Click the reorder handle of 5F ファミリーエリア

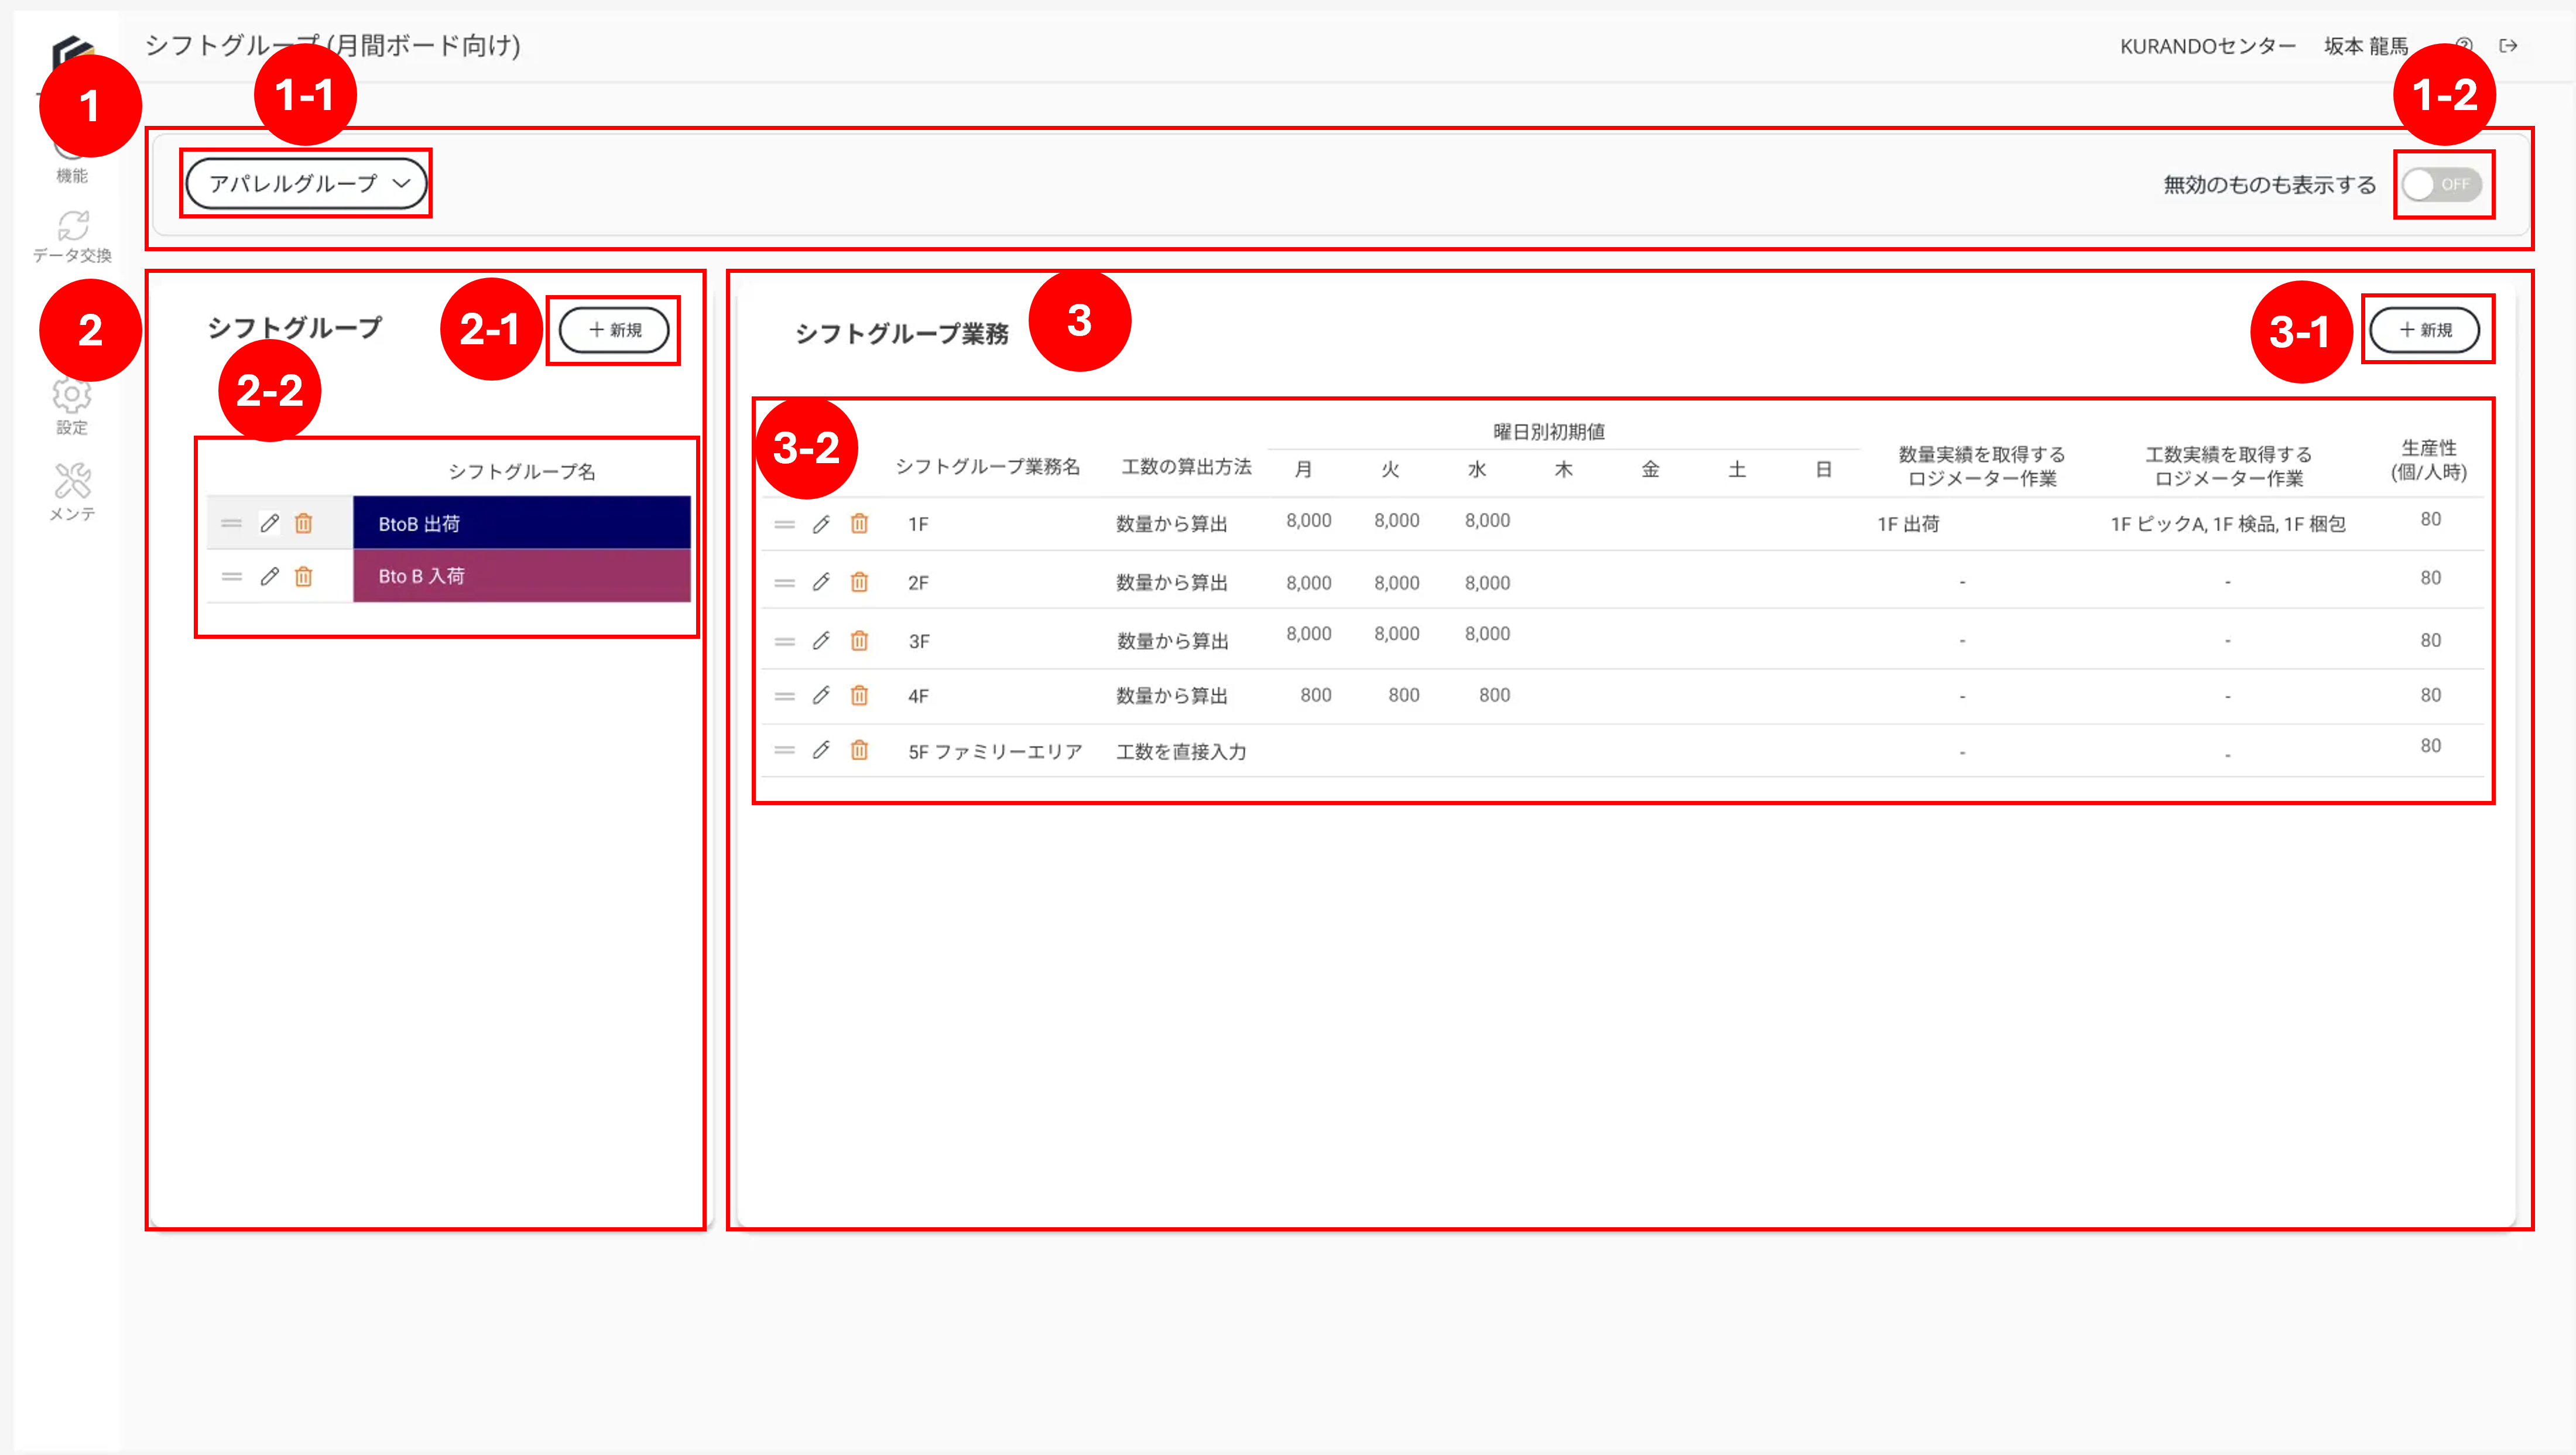785,750
